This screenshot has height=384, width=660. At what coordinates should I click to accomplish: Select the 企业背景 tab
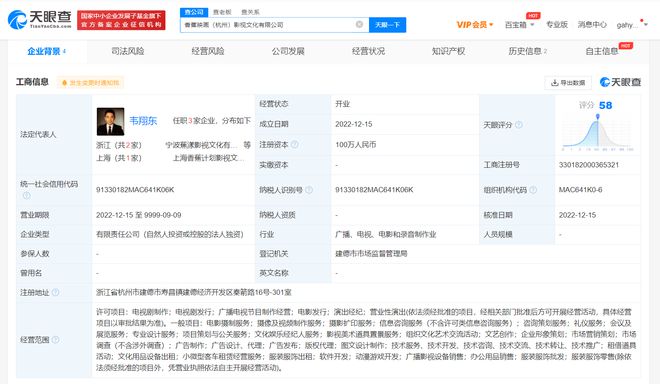(47, 51)
